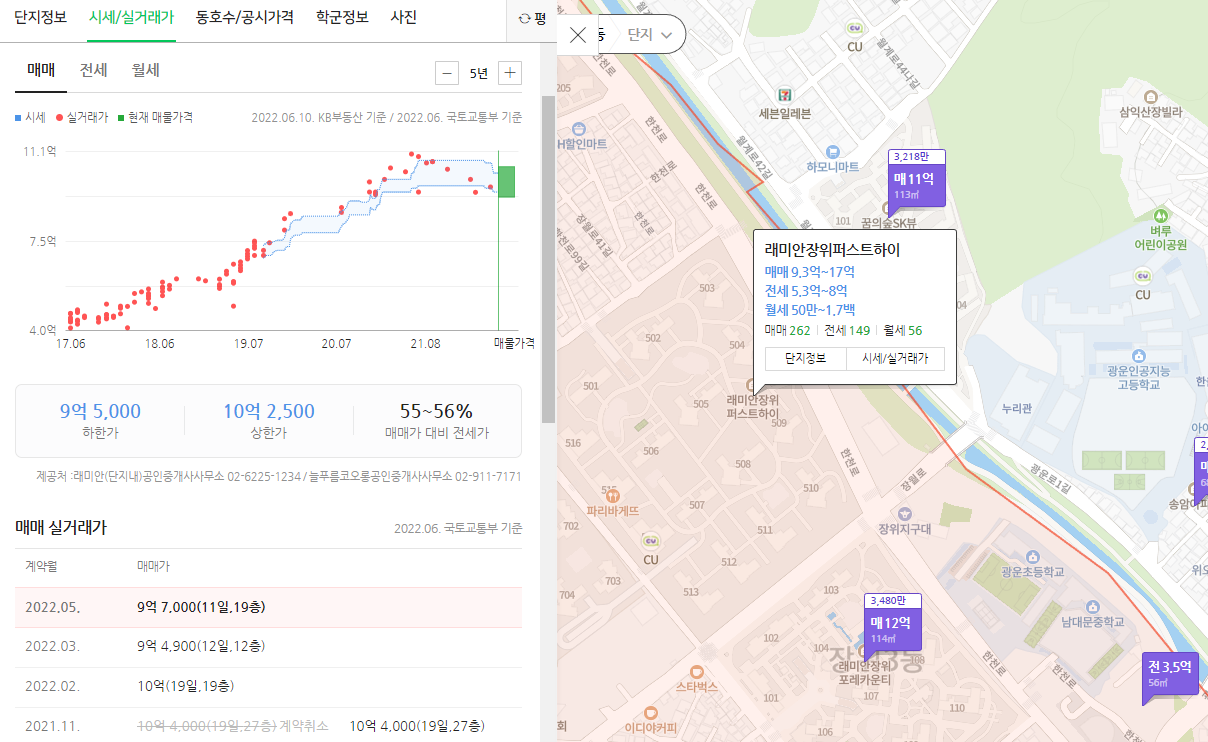Click the 래미안장위퍼스트하이 complex map pin

(752, 386)
